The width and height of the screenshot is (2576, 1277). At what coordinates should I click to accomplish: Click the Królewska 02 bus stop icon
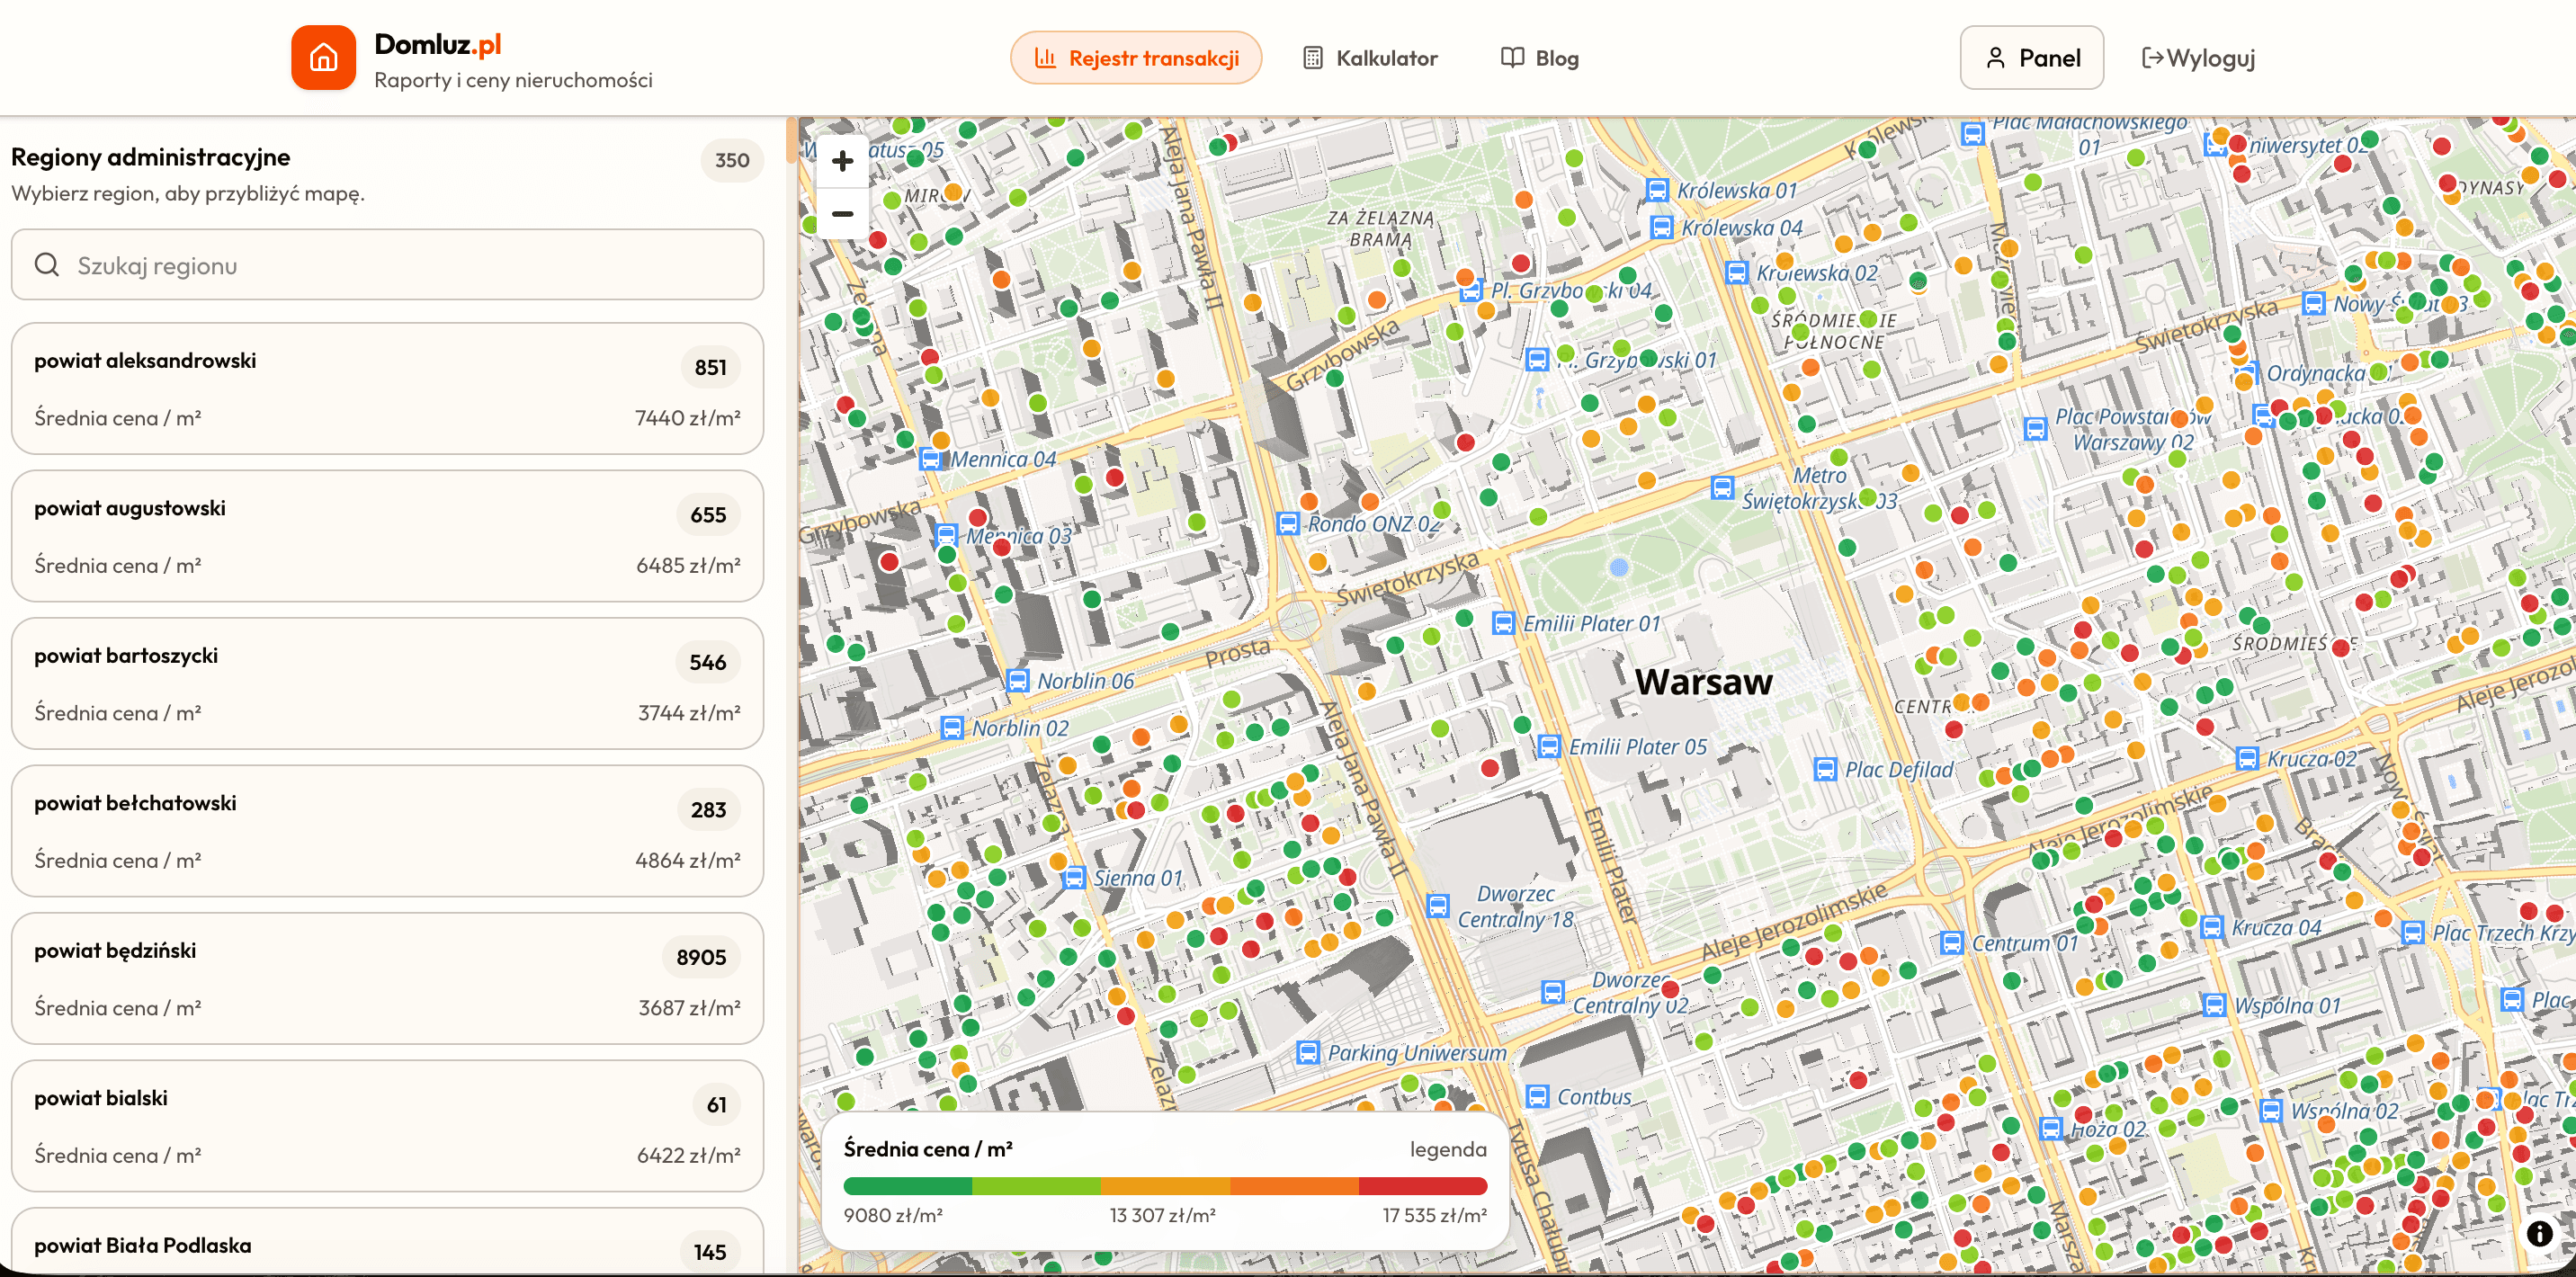tap(1737, 273)
